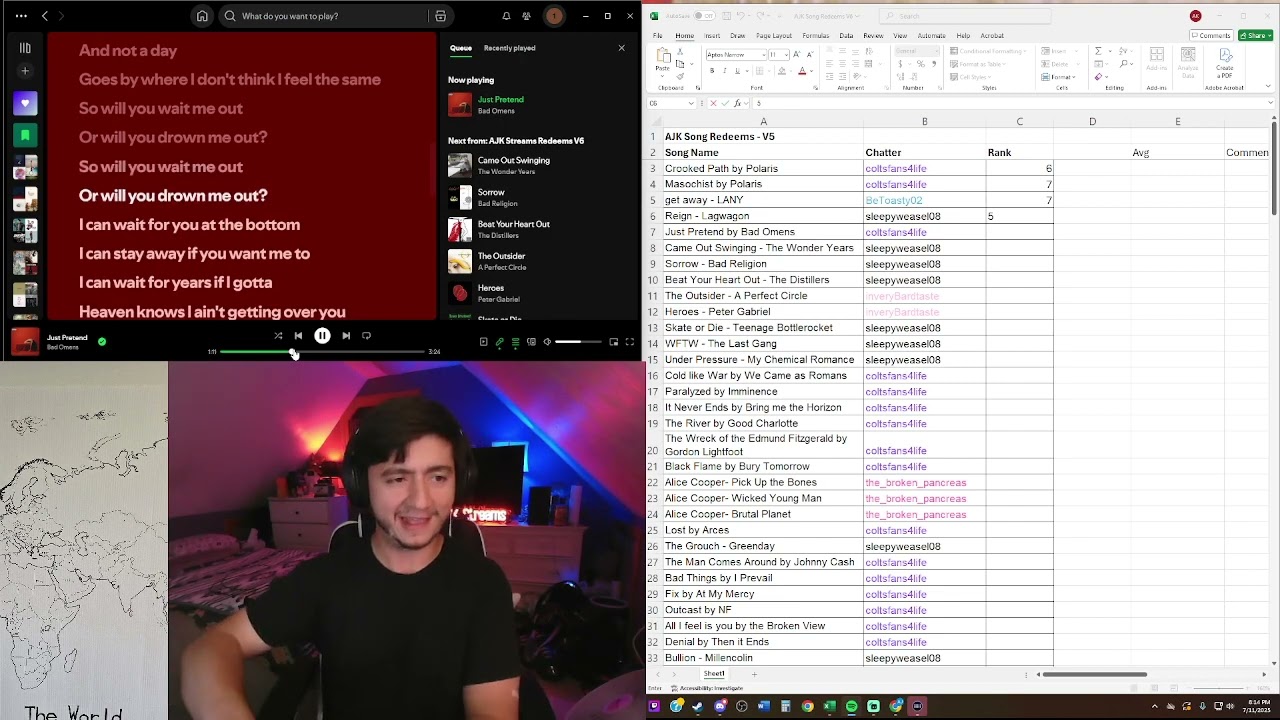The image size is (1280, 720).
Task: Open the Page Layout tab
Action: coord(774,36)
